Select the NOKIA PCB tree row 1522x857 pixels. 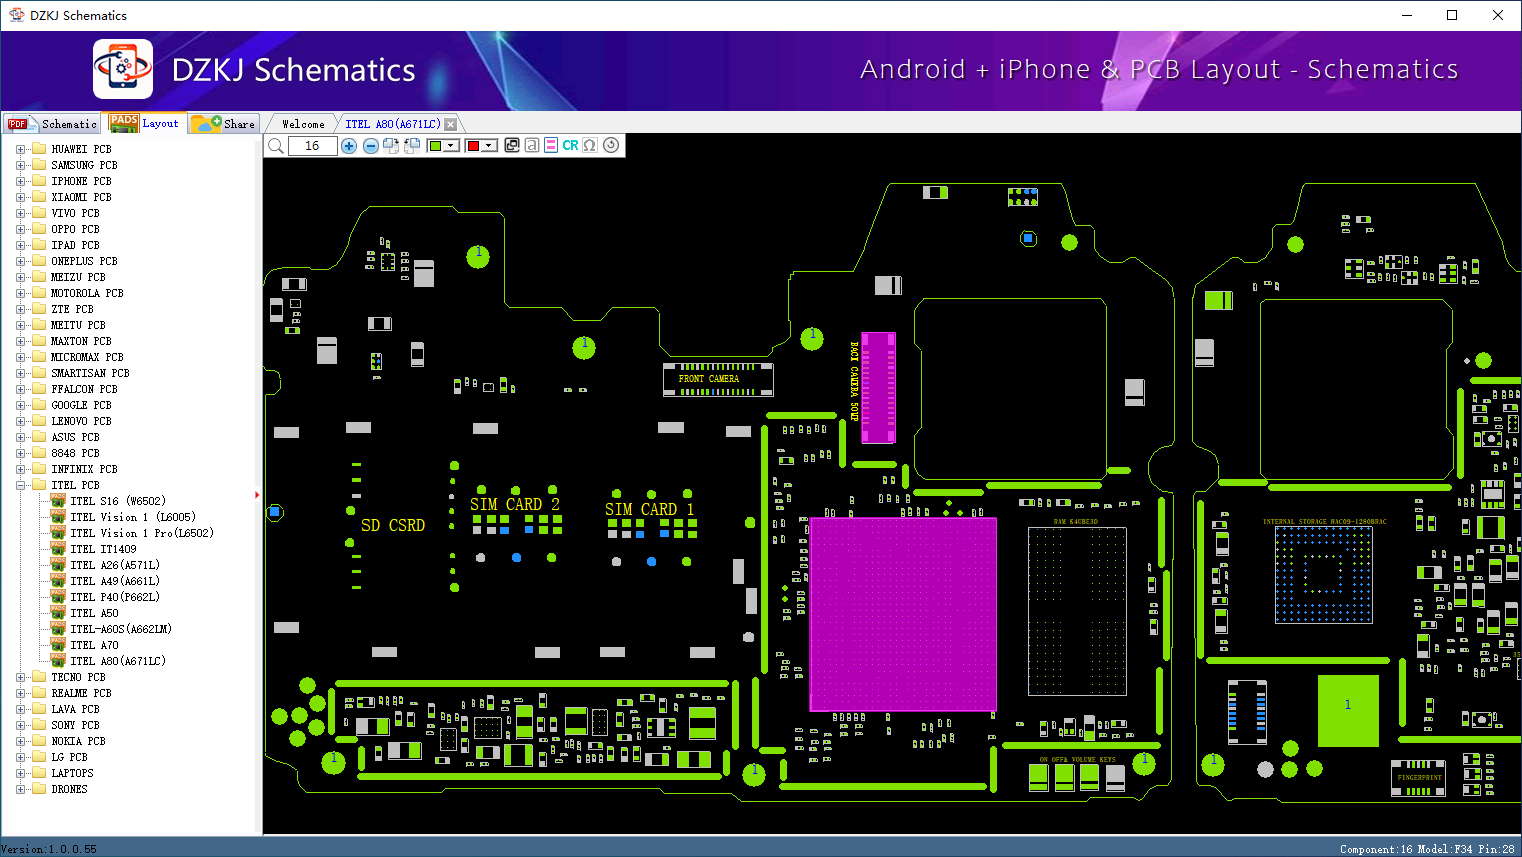78,741
